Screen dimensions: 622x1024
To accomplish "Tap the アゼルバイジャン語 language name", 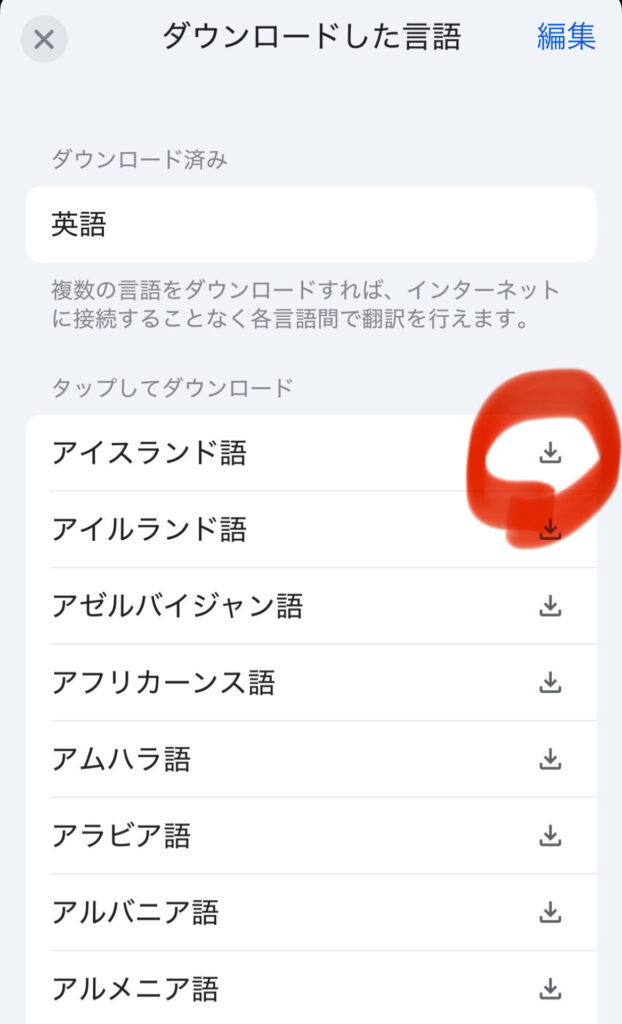I will tap(177, 606).
